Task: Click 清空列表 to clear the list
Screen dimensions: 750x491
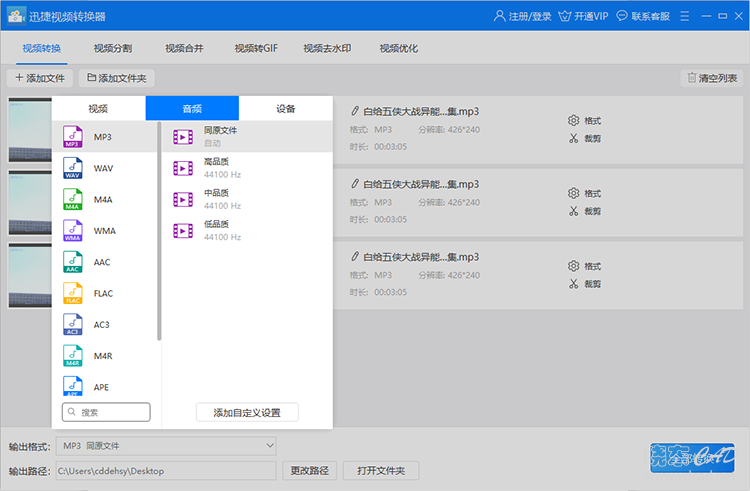Action: (712, 78)
